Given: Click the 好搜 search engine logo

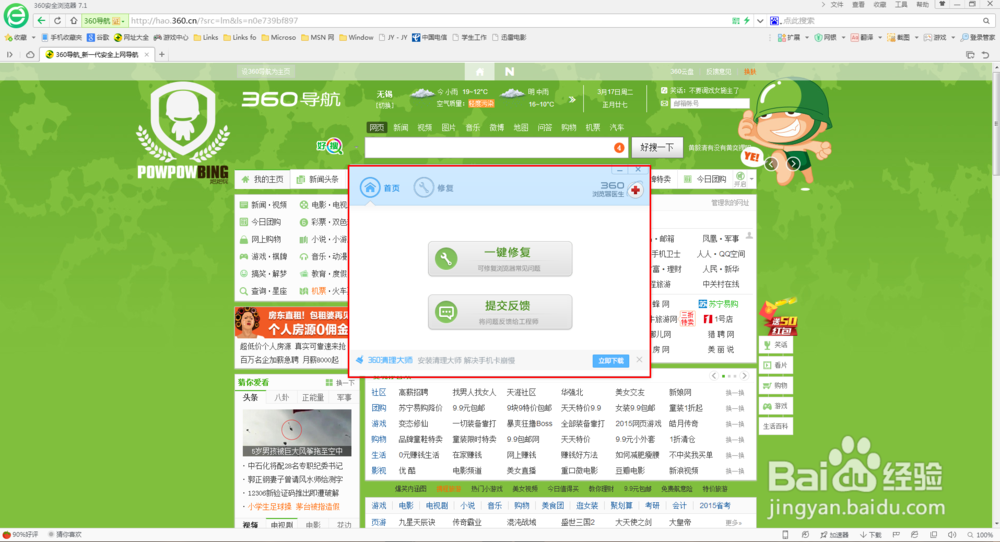Looking at the screenshot, I should point(330,147).
